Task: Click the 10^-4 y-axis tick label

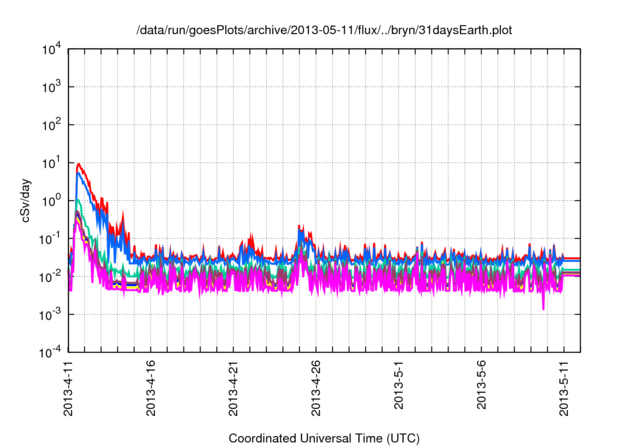Action: (x=49, y=352)
